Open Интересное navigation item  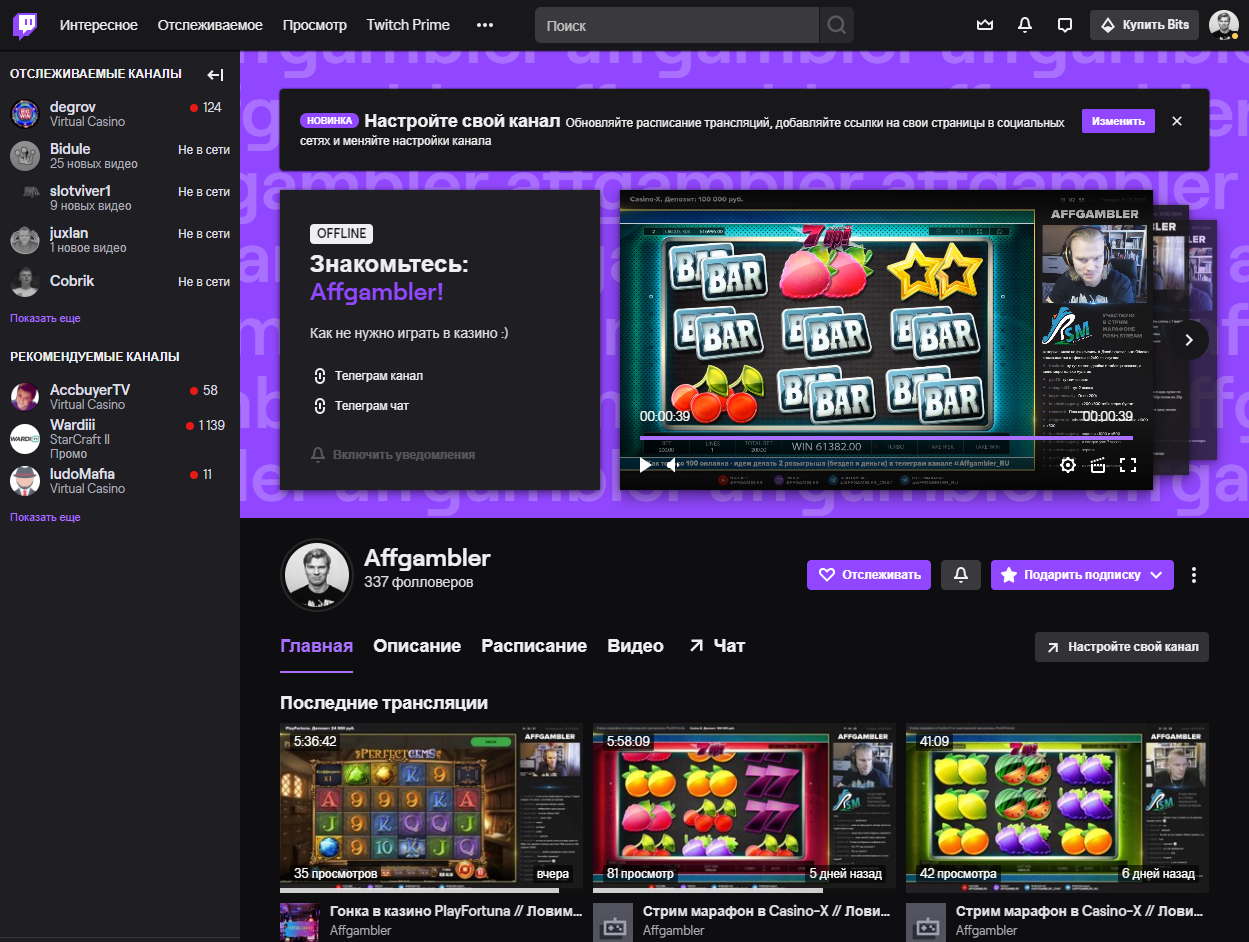click(x=99, y=25)
